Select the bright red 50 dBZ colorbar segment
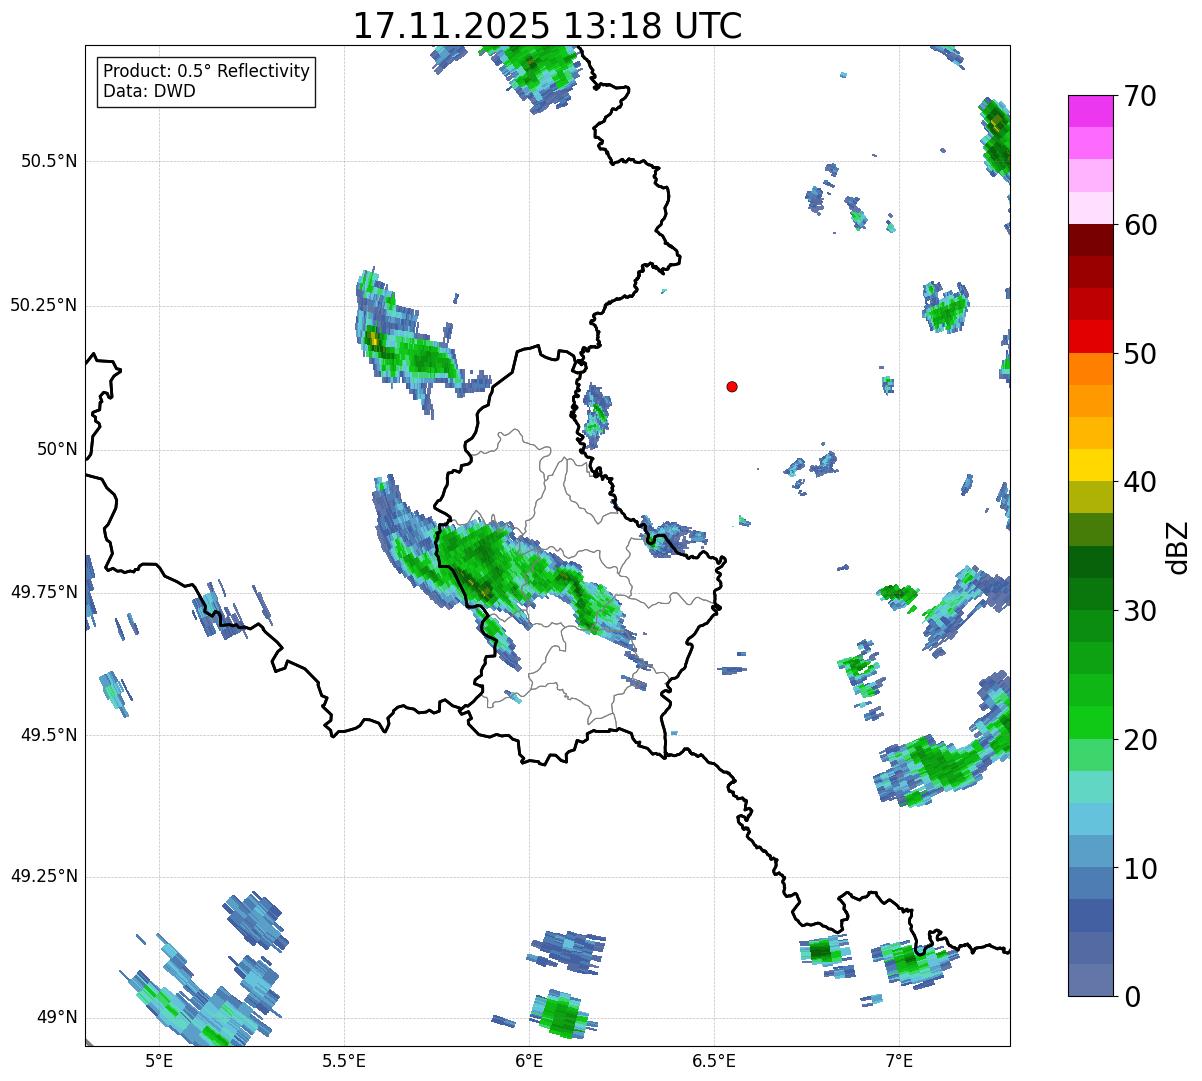The image size is (1202, 1081). pyautogui.click(x=1090, y=336)
